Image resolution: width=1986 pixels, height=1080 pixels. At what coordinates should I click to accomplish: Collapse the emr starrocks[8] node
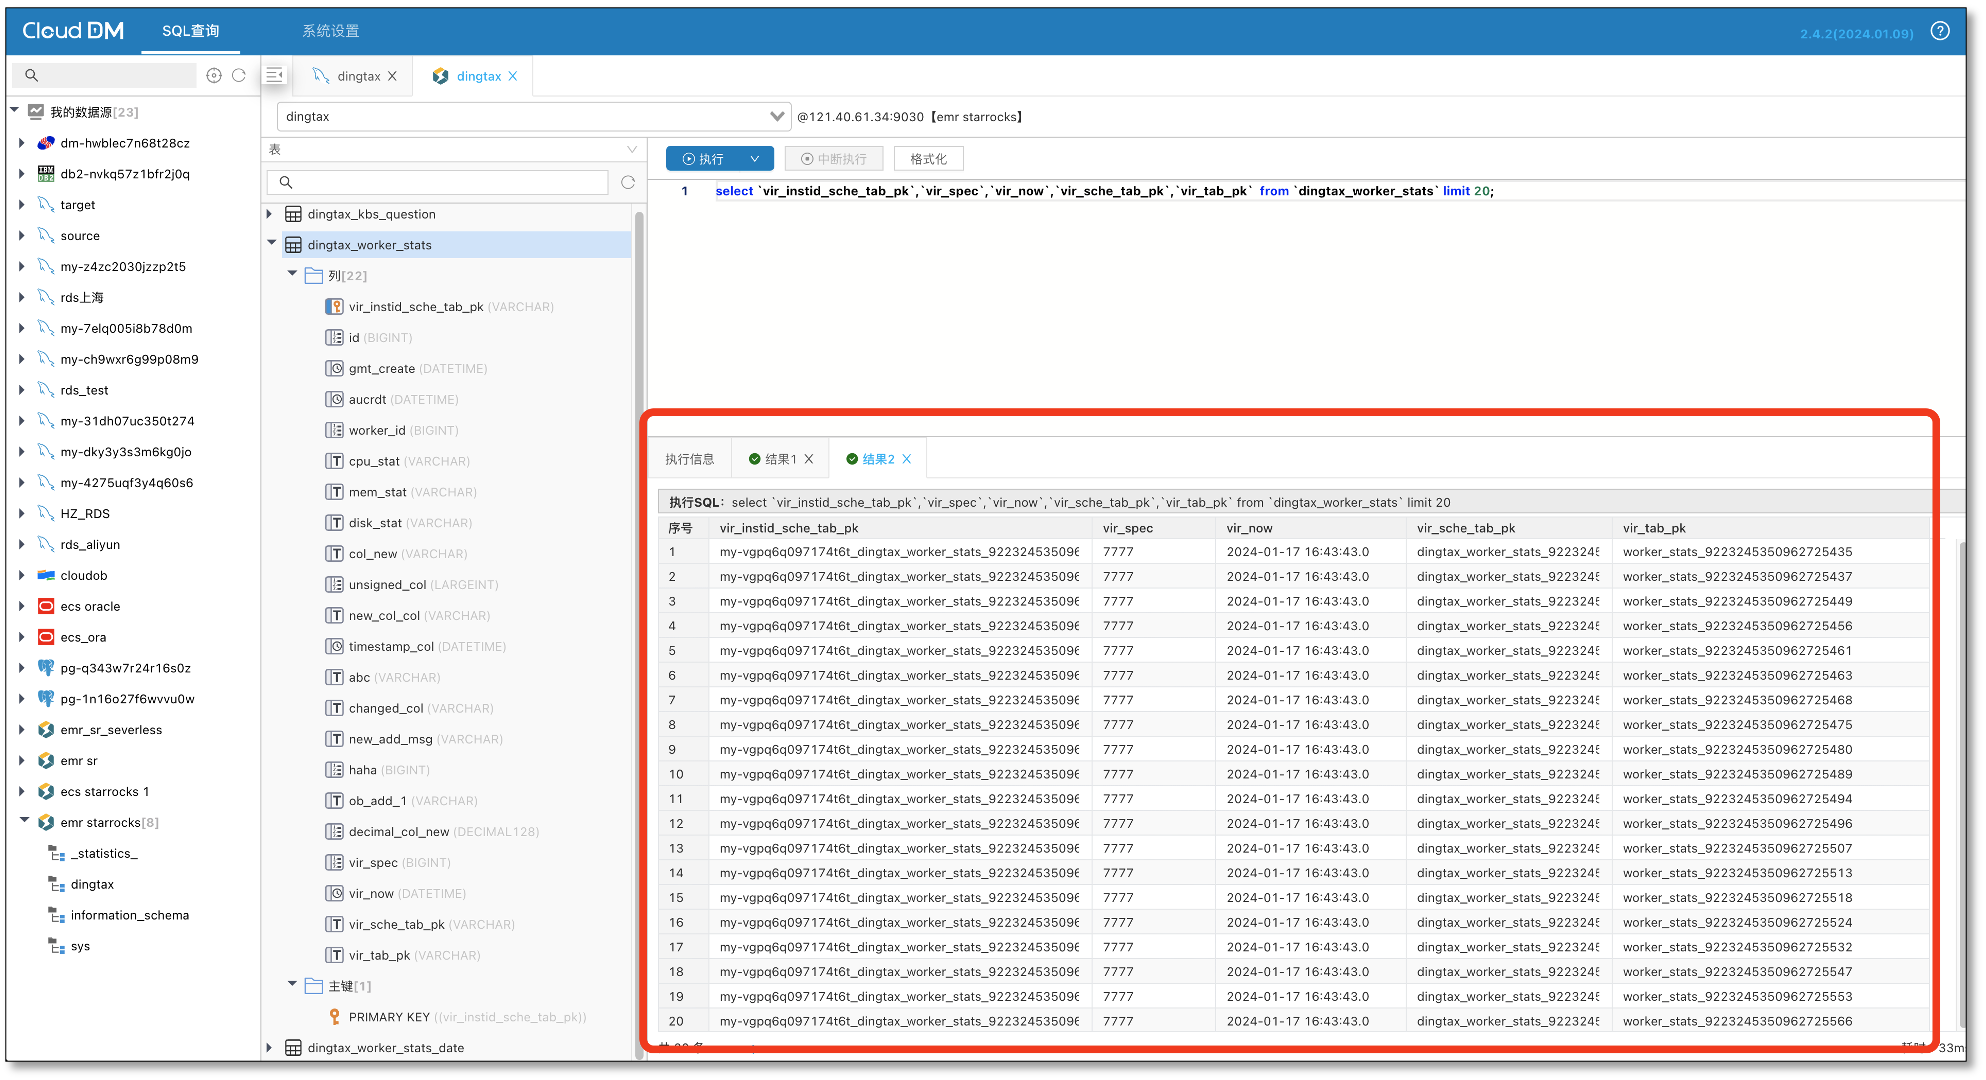coord(24,821)
